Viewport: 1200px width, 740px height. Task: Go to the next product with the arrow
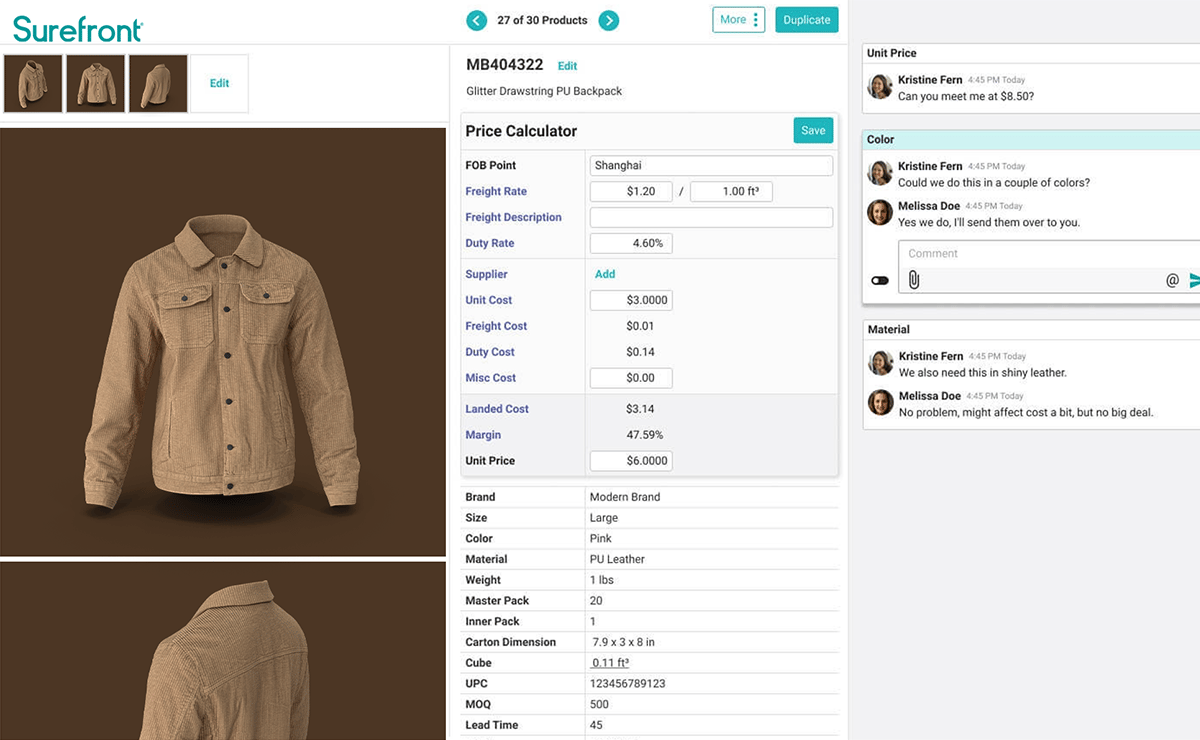point(608,20)
